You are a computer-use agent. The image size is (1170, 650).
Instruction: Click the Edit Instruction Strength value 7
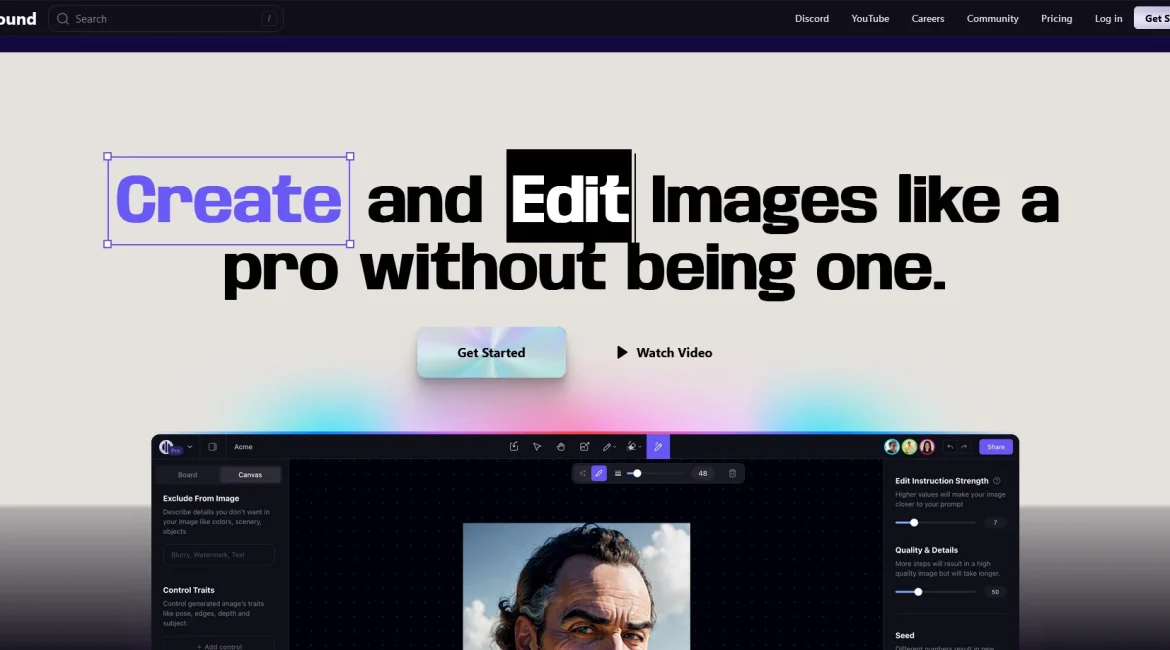point(995,522)
